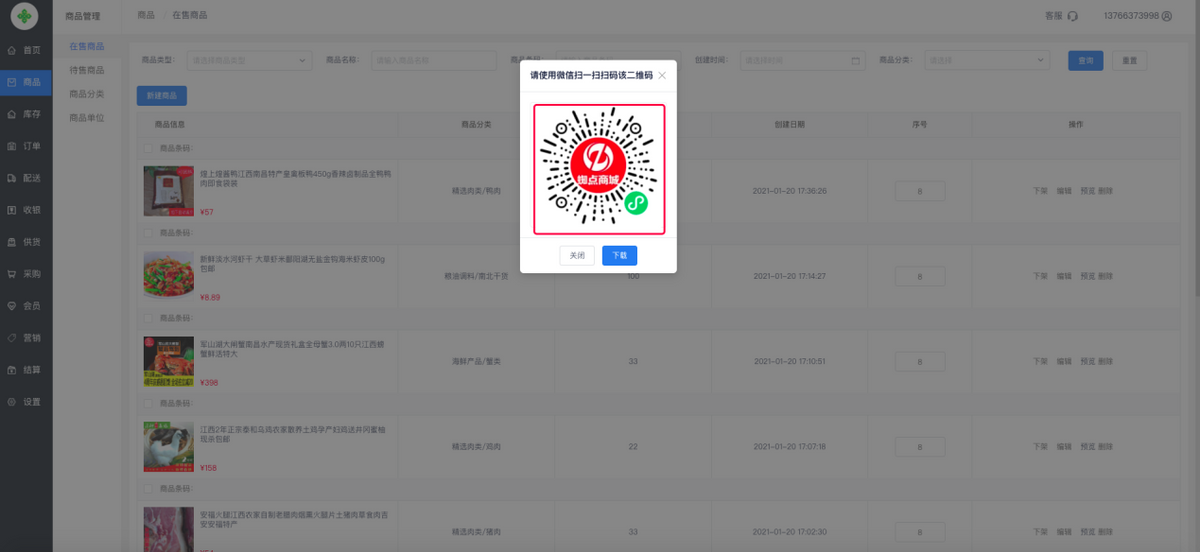Click 下架 for the 军山湖大闸蟹 row

tap(1041, 361)
